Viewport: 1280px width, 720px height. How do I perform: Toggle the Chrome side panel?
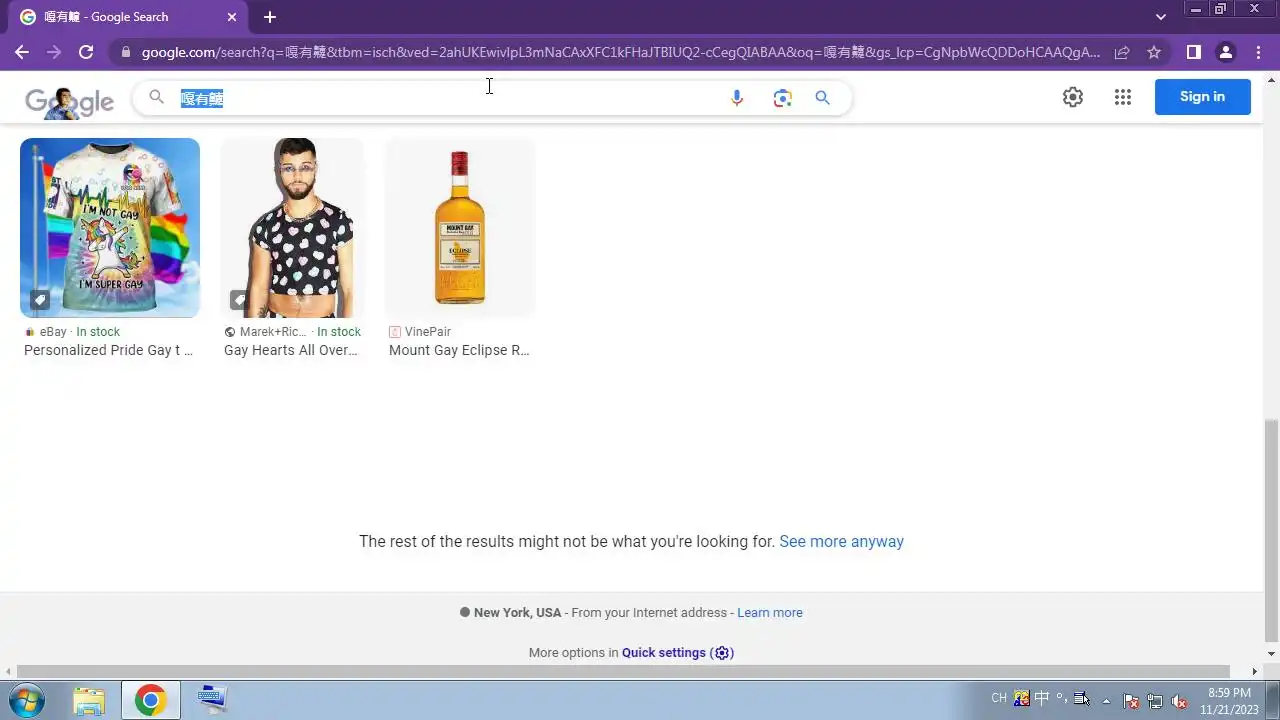pos(1193,52)
